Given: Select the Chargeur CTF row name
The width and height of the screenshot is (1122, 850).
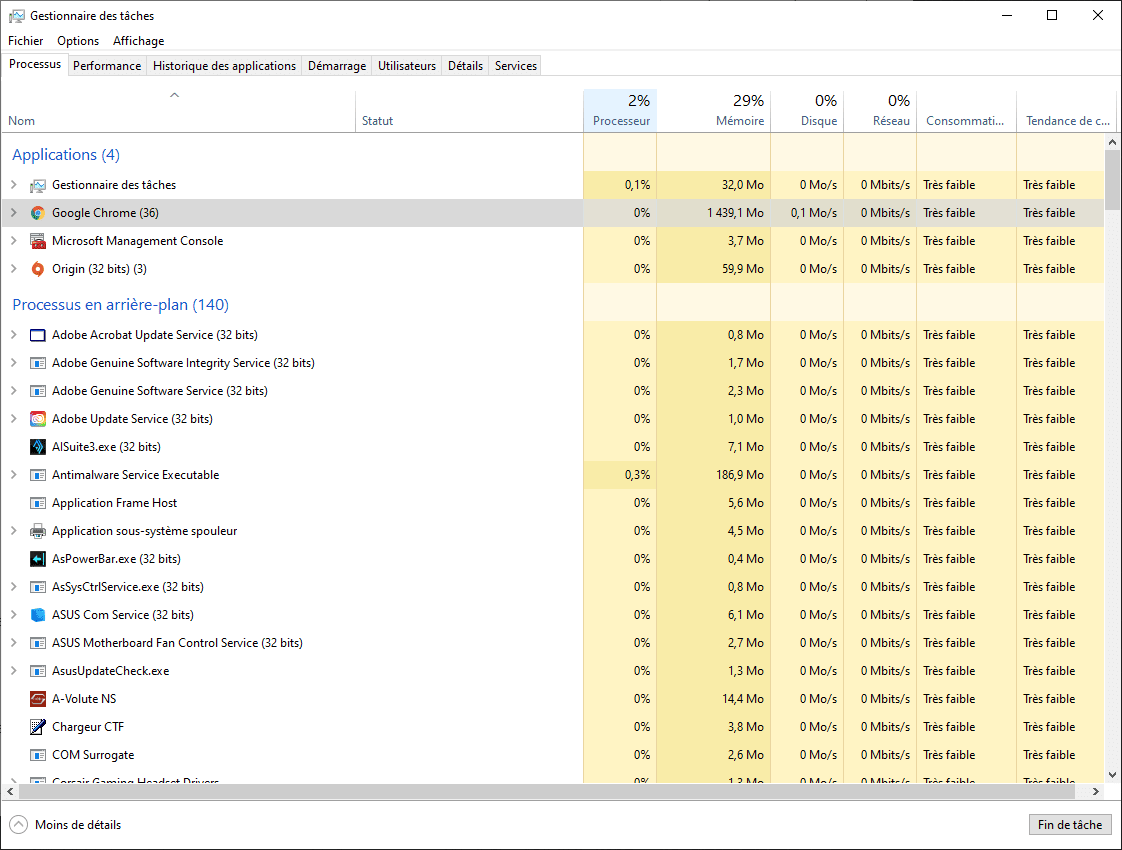Looking at the screenshot, I should click(88, 727).
